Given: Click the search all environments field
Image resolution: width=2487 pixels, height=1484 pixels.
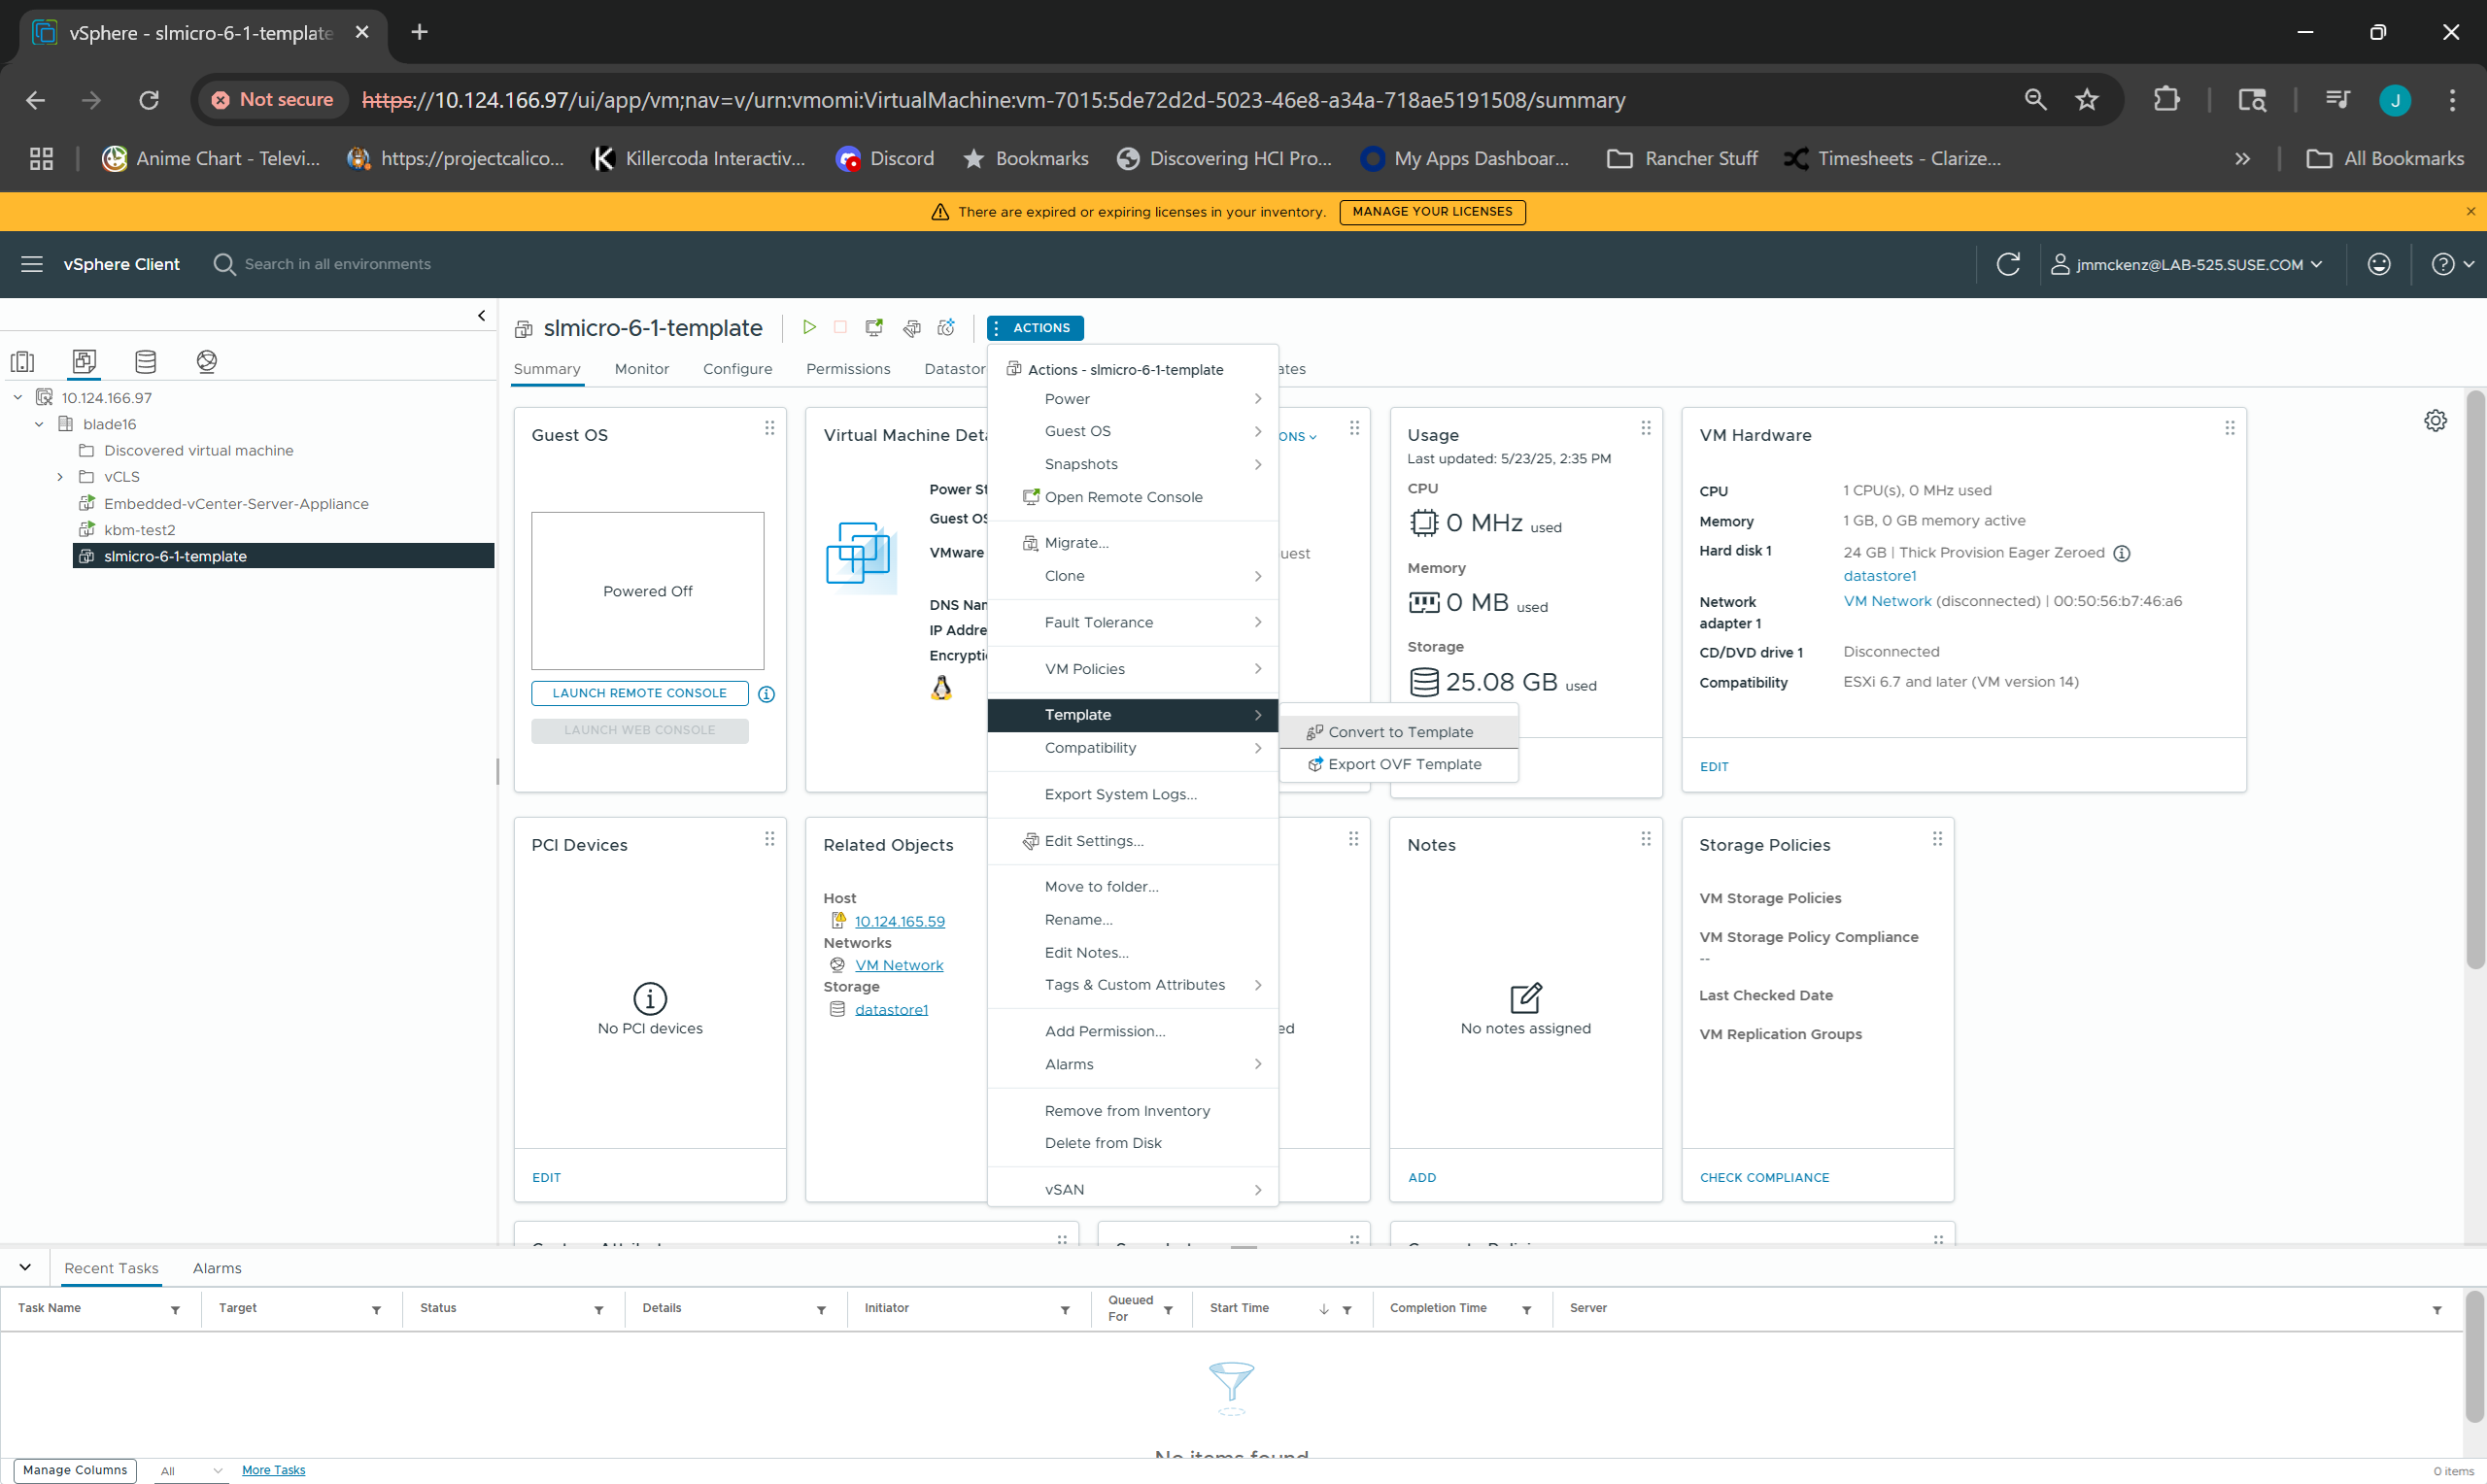Looking at the screenshot, I should [337, 264].
